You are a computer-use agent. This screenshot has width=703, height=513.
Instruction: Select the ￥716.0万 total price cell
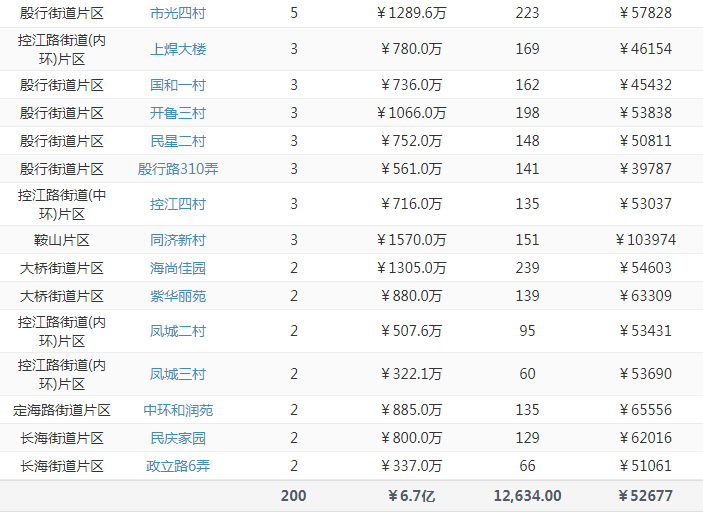click(x=411, y=204)
